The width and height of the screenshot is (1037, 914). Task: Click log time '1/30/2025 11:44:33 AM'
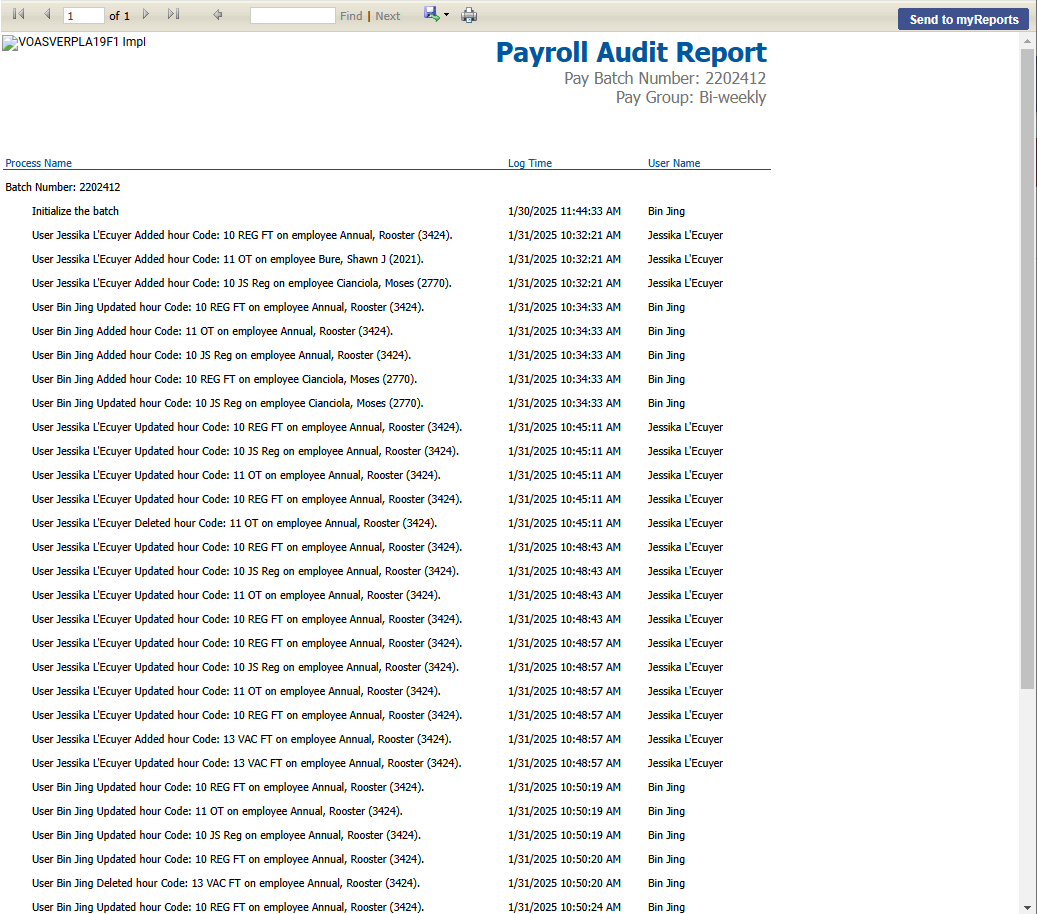coord(564,211)
